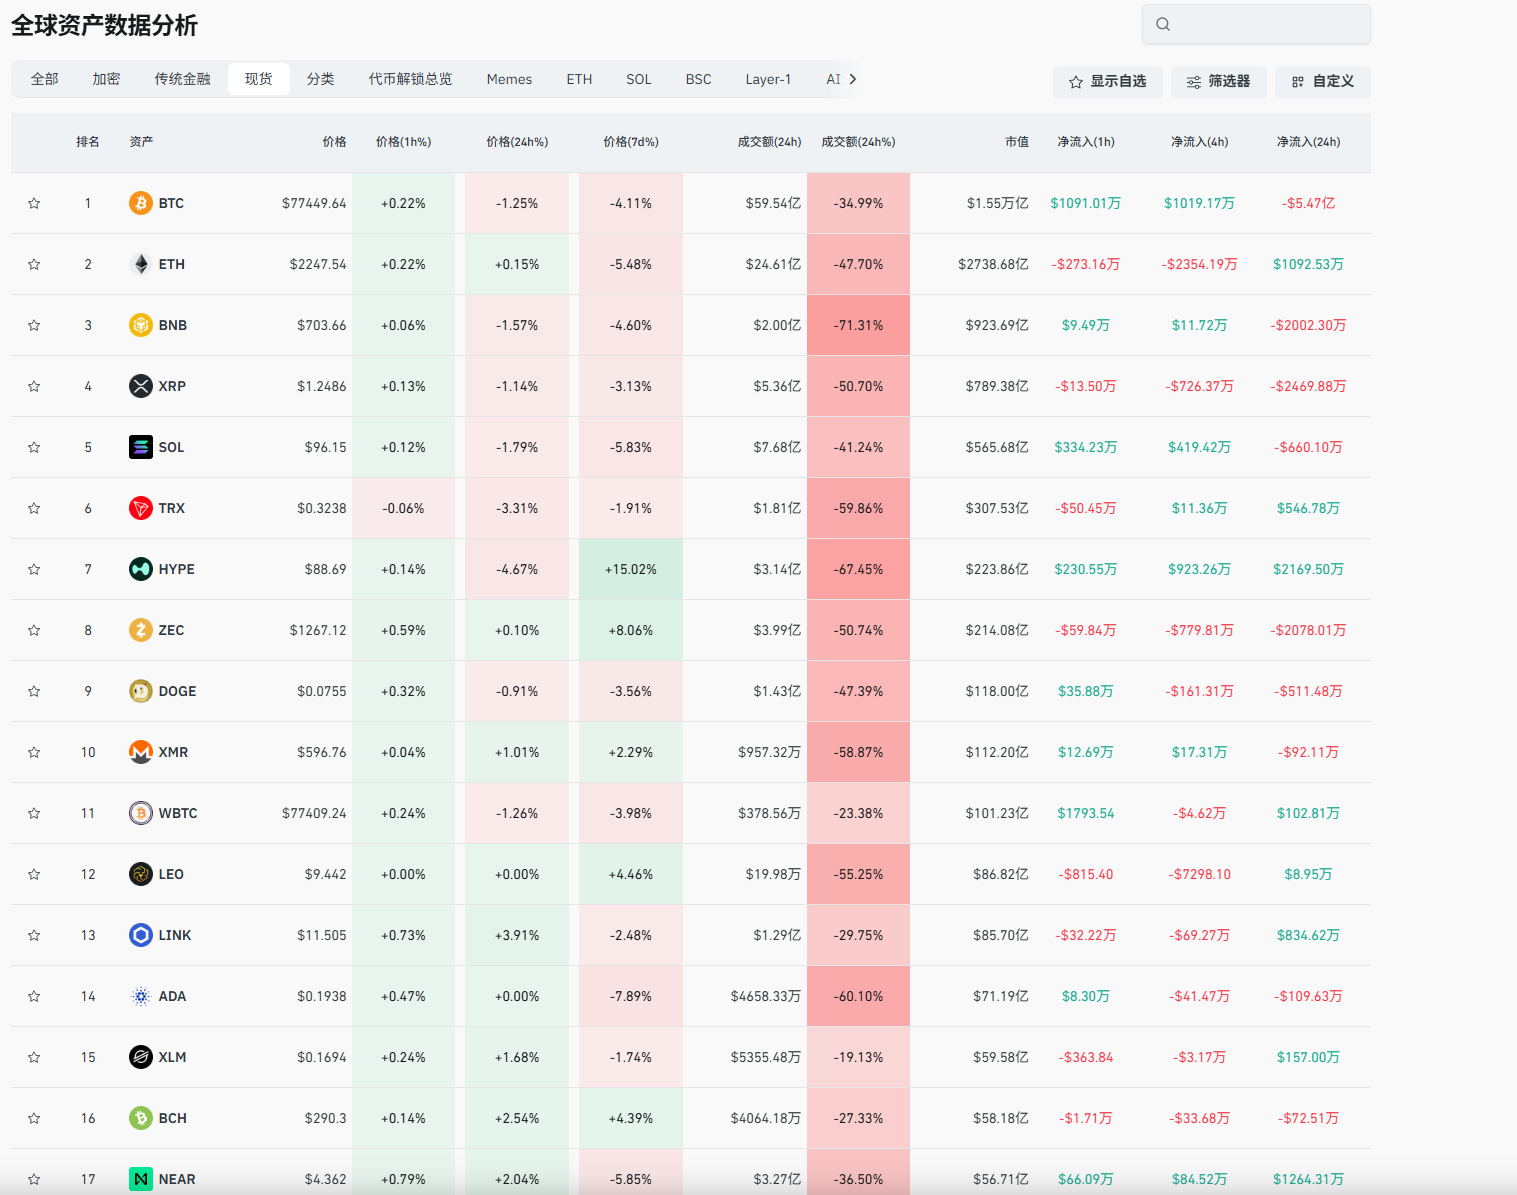The width and height of the screenshot is (1517, 1195).
Task: Mark DOGE as favorite star
Action: (x=34, y=691)
